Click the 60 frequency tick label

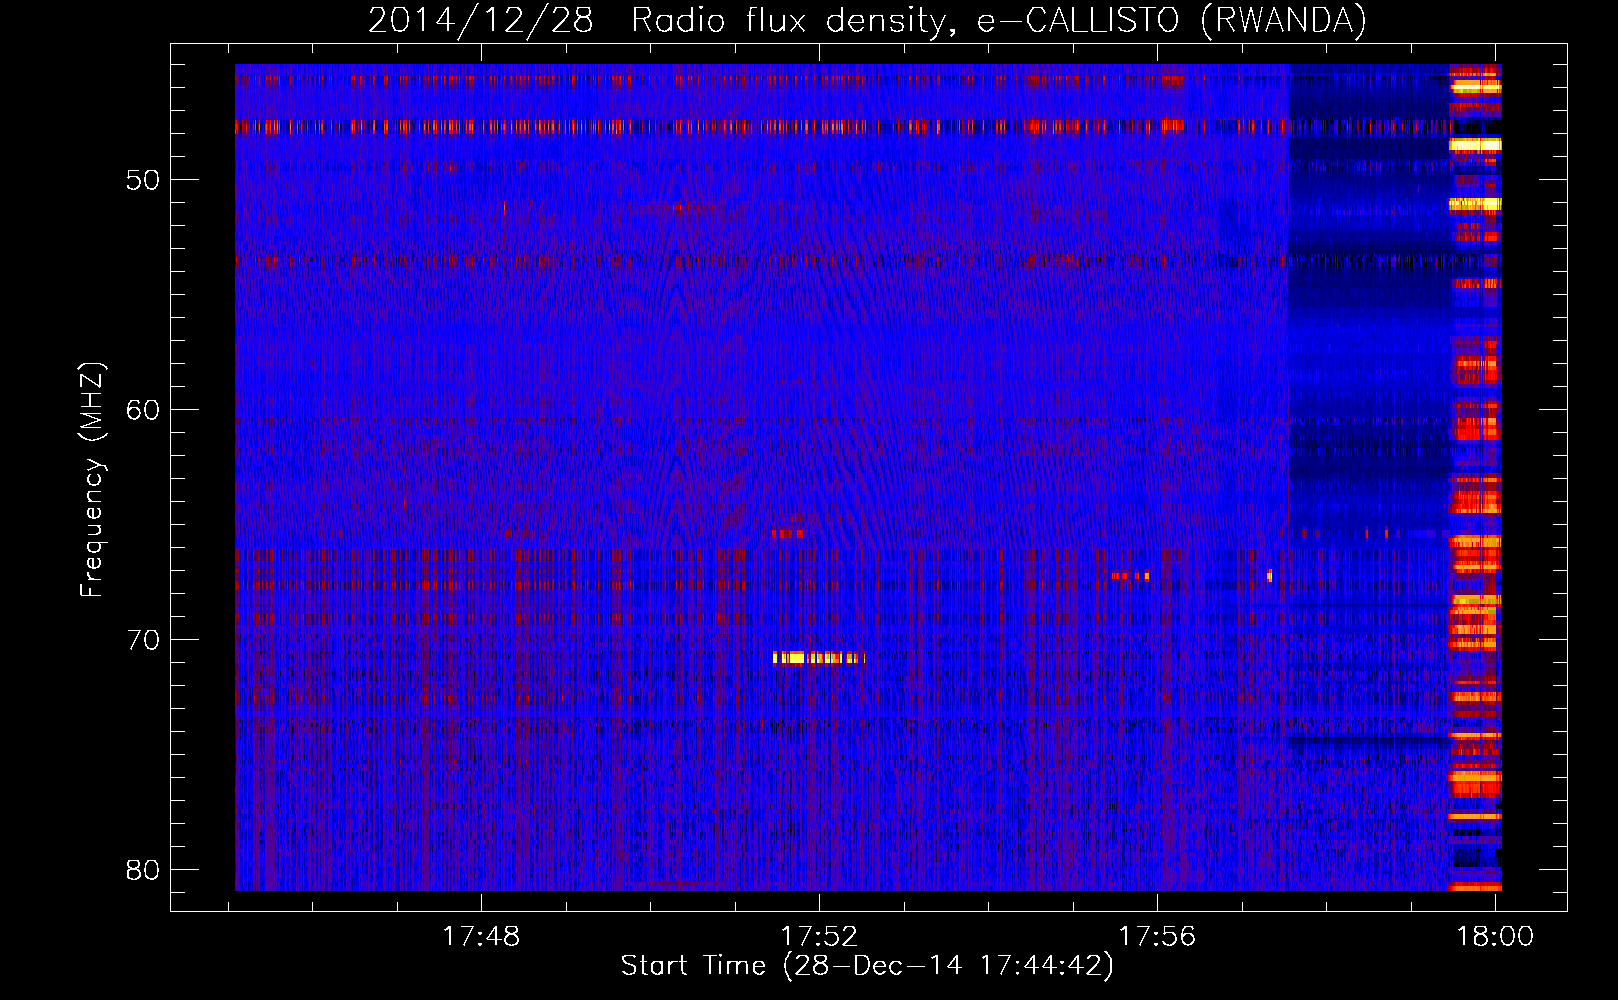click(143, 410)
